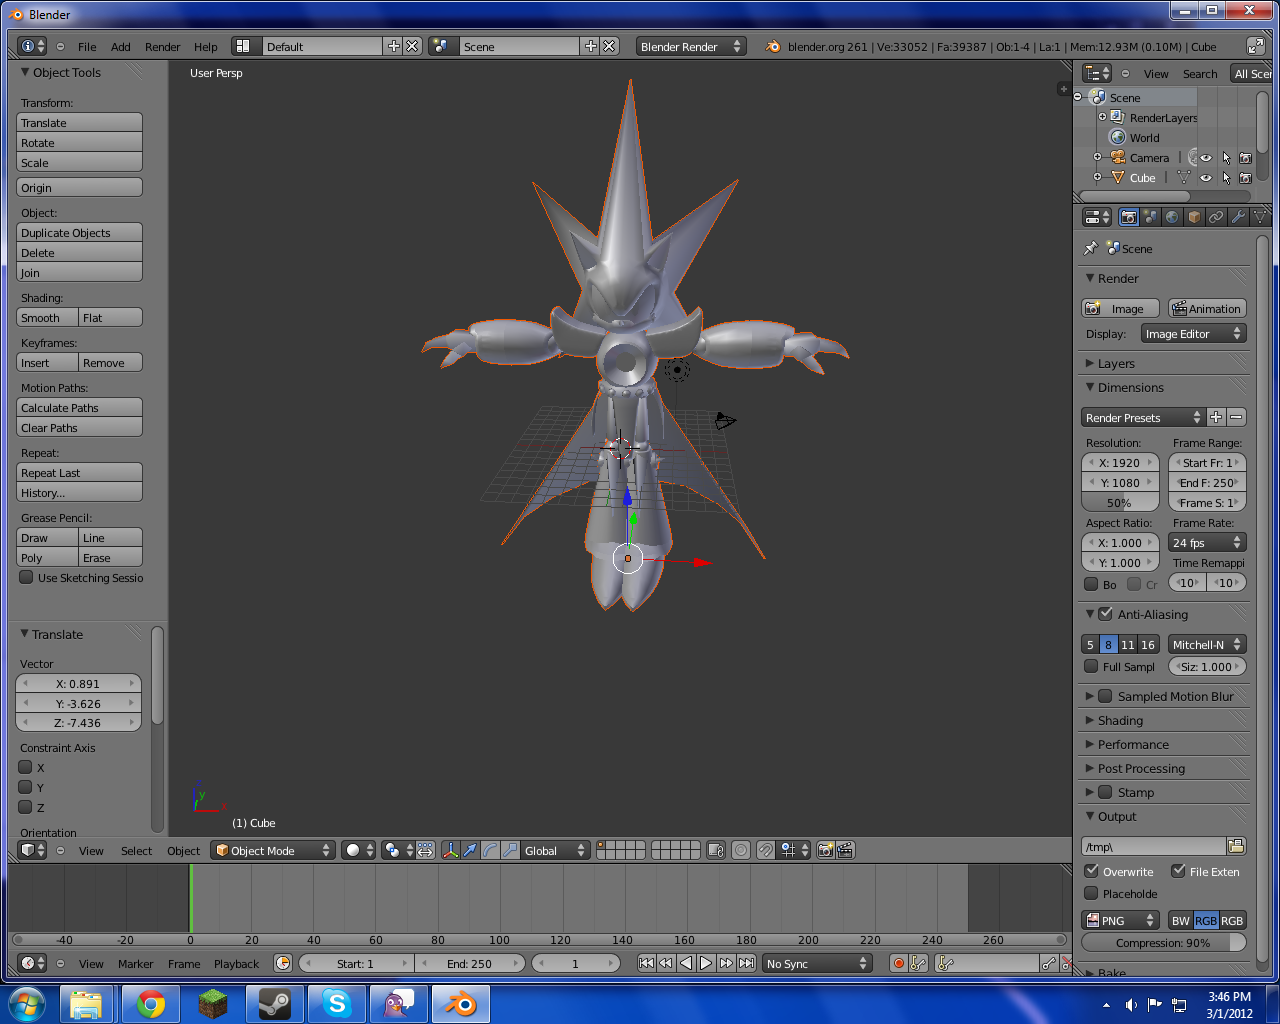Click the translate manipulator arrow icon
The width and height of the screenshot is (1280, 1024).
click(x=470, y=850)
